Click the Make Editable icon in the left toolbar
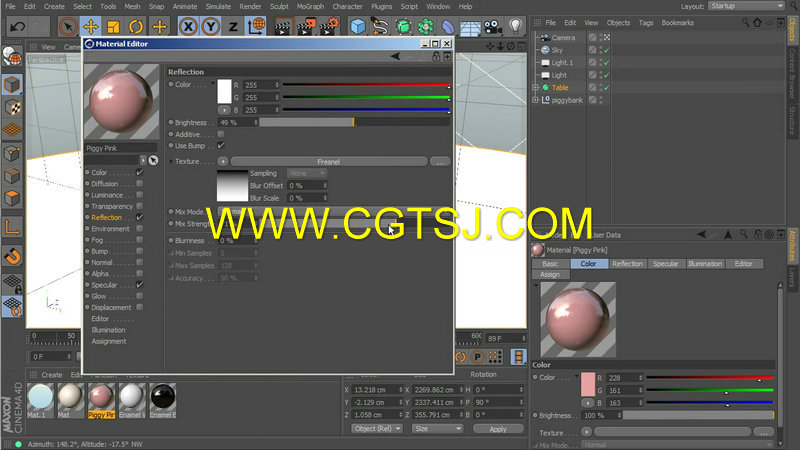This screenshot has width=800, height=450. point(12,57)
